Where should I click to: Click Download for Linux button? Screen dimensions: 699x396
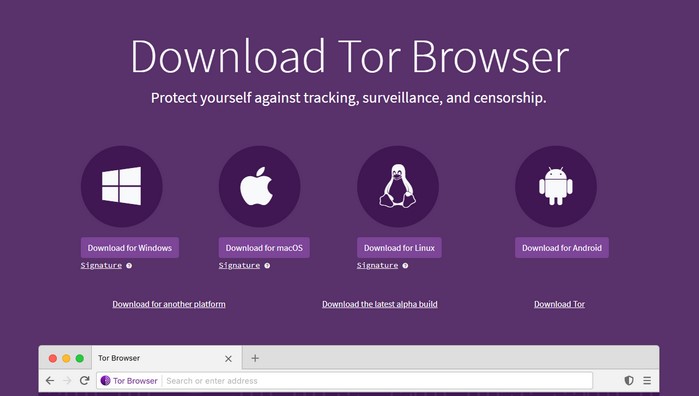[399, 248]
